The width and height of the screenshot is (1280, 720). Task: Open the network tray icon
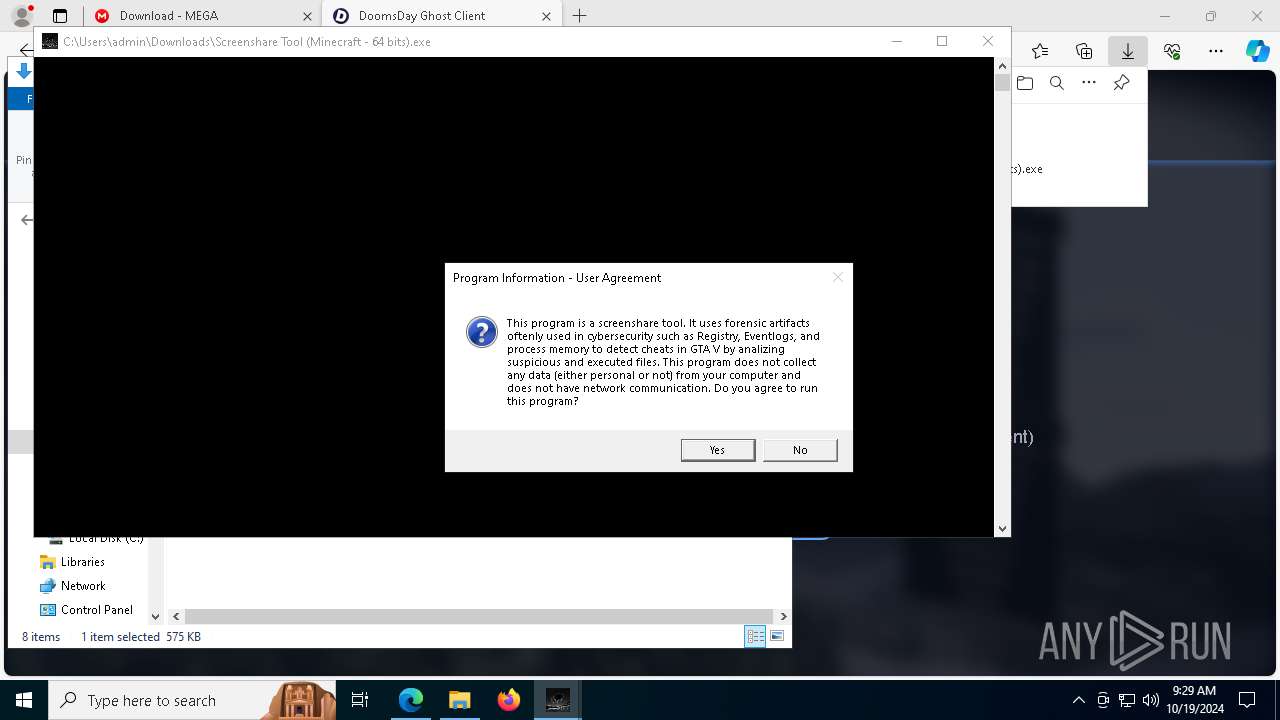pos(1127,700)
